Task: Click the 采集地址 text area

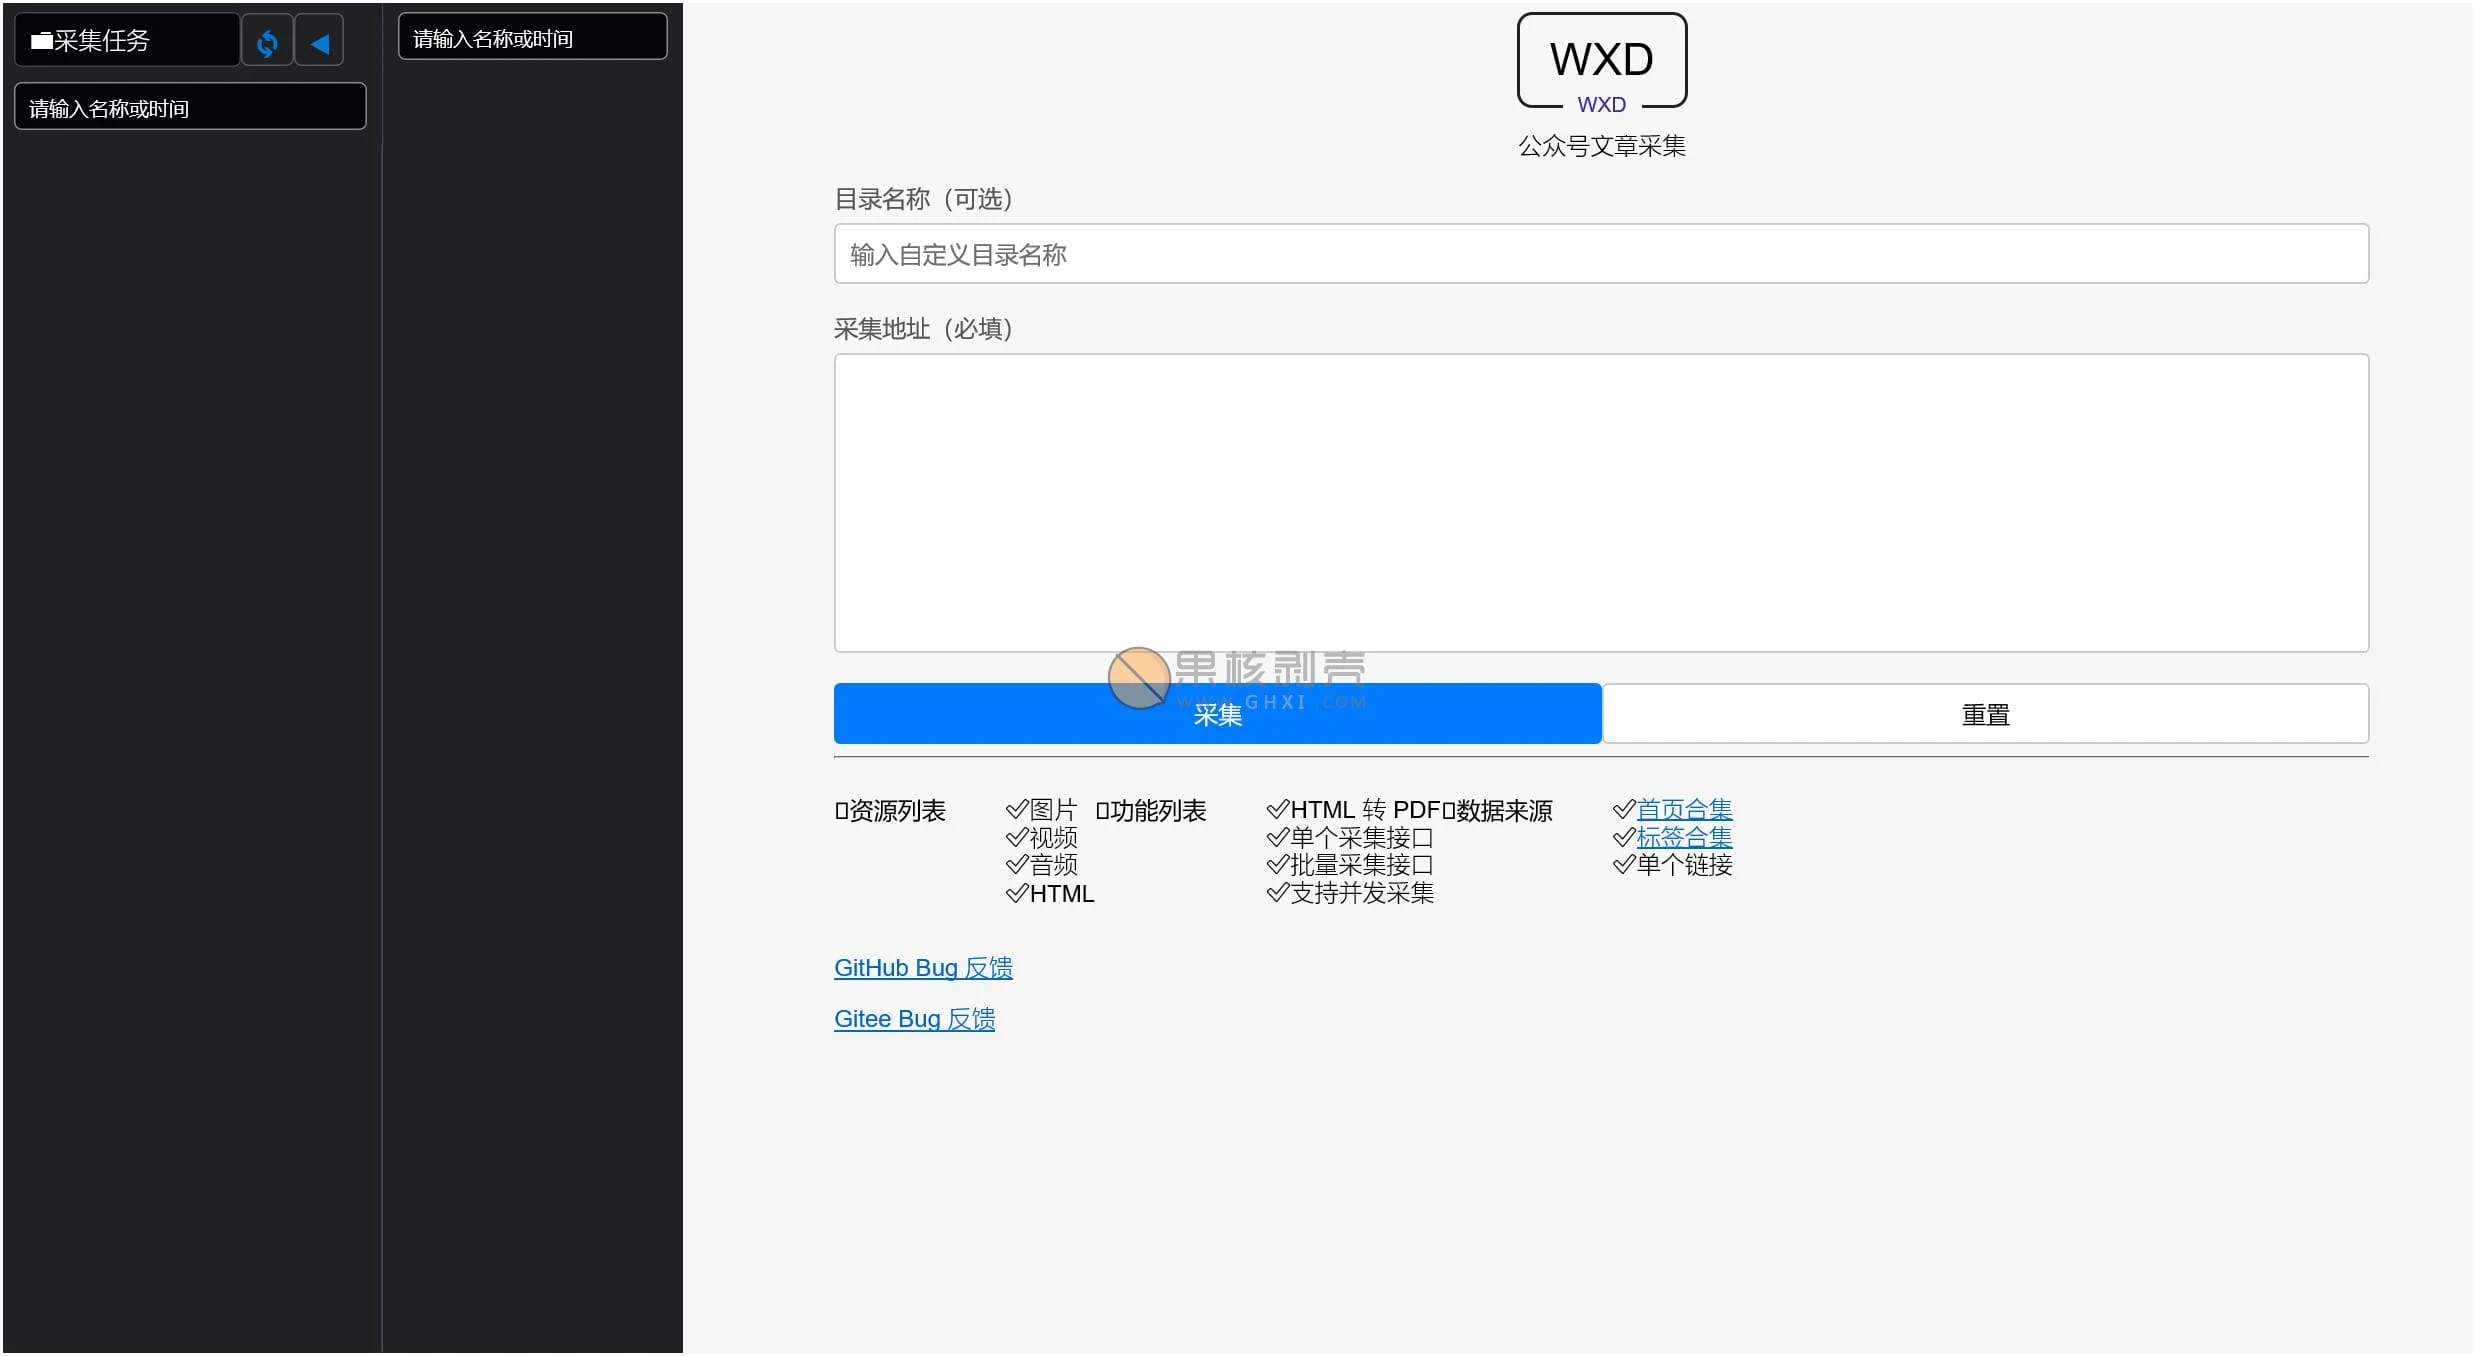Action: coord(1601,503)
